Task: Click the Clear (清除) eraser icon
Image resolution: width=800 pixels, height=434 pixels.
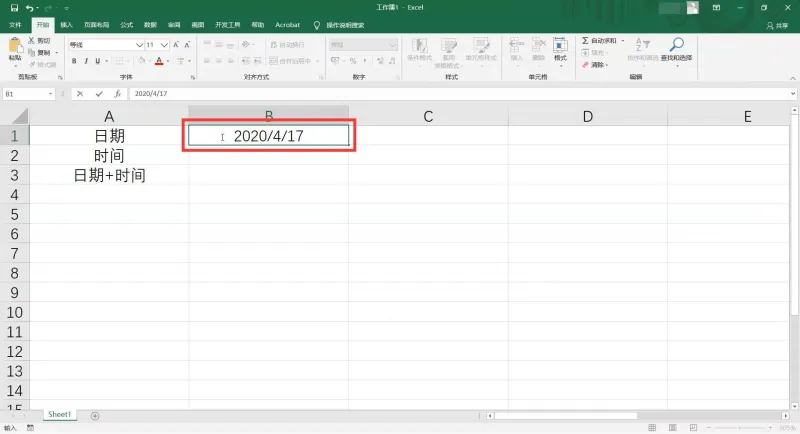Action: (x=585, y=65)
